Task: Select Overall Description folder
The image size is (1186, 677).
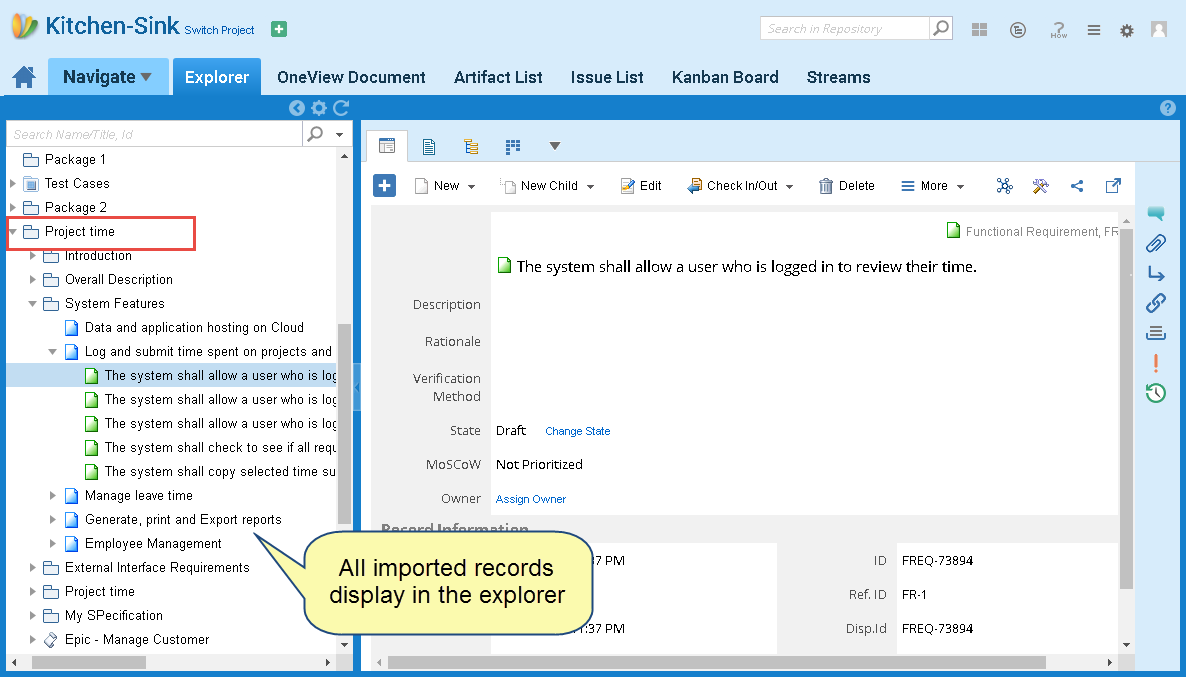Action: 119,280
